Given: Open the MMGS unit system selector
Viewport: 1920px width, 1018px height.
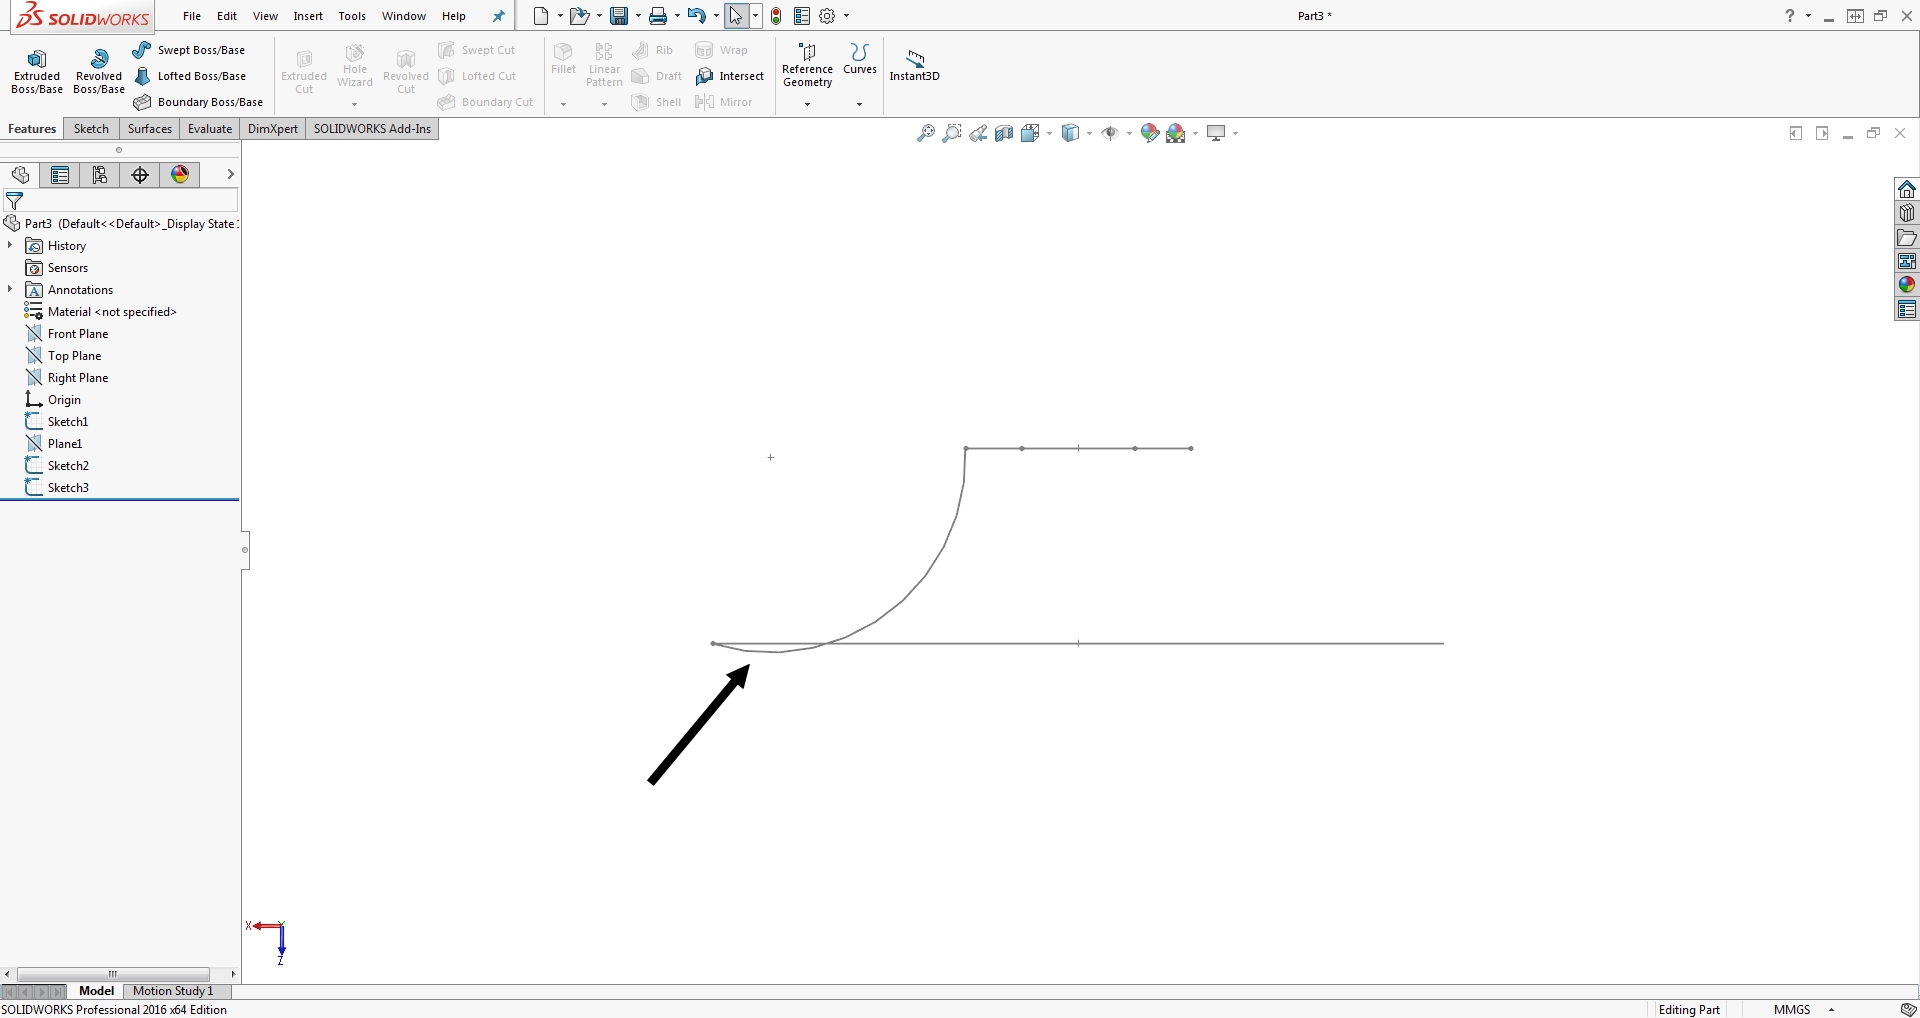Looking at the screenshot, I should (x=1804, y=1010).
